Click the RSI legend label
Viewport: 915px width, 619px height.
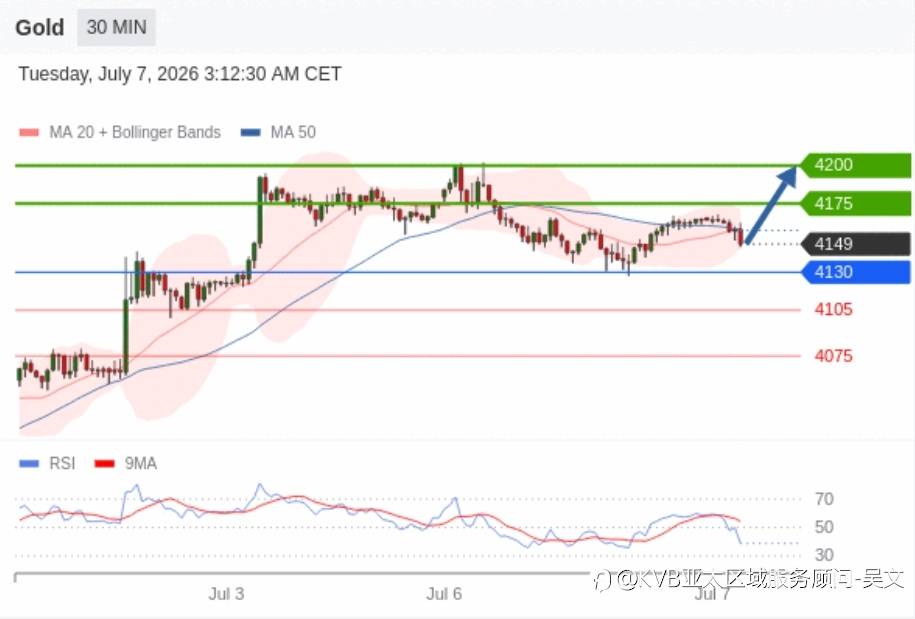coord(62,464)
